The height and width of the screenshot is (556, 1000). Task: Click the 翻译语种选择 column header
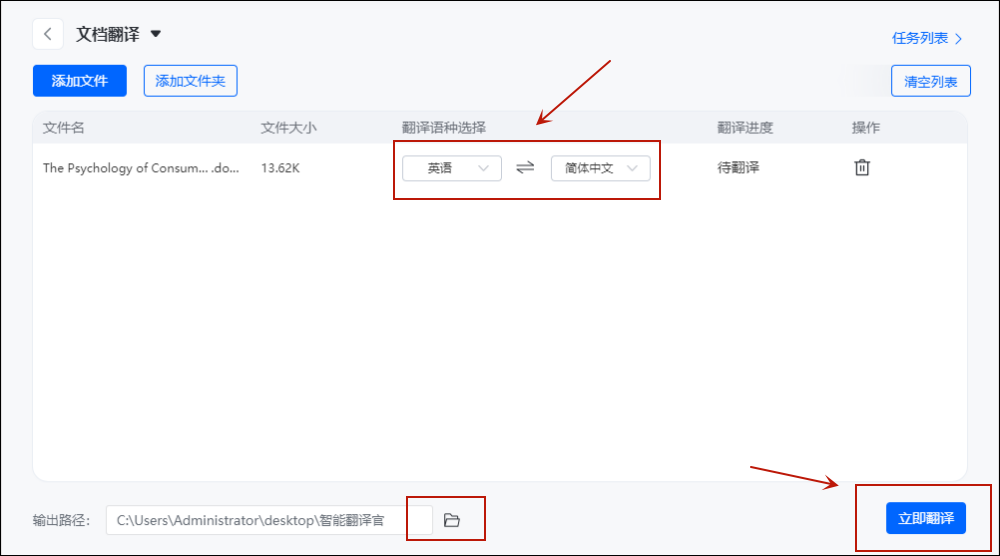click(x=444, y=128)
